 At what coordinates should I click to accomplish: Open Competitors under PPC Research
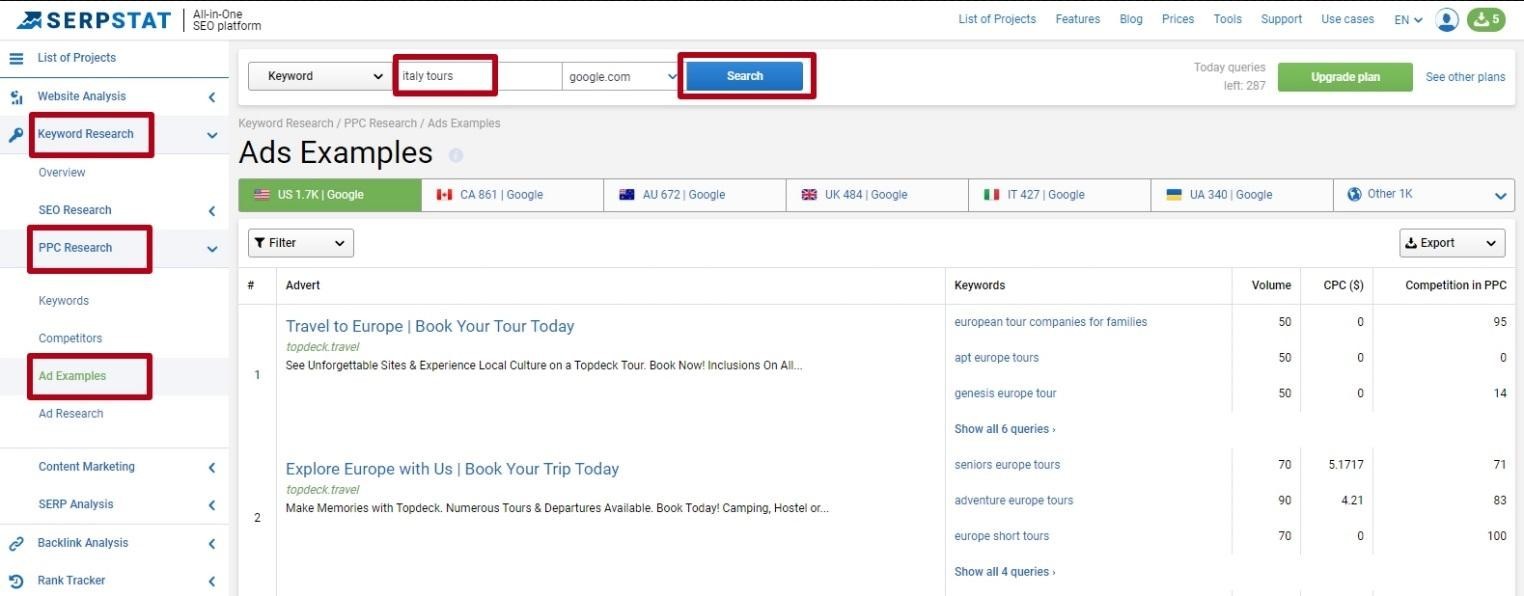70,339
